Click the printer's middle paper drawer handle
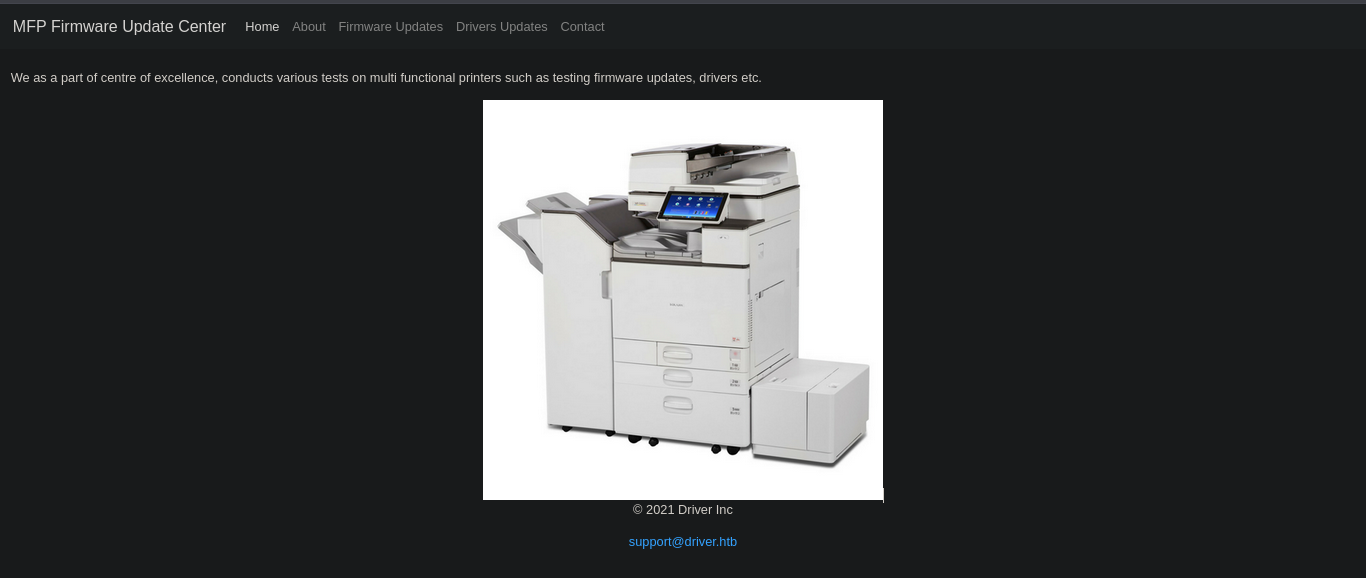 click(x=677, y=376)
